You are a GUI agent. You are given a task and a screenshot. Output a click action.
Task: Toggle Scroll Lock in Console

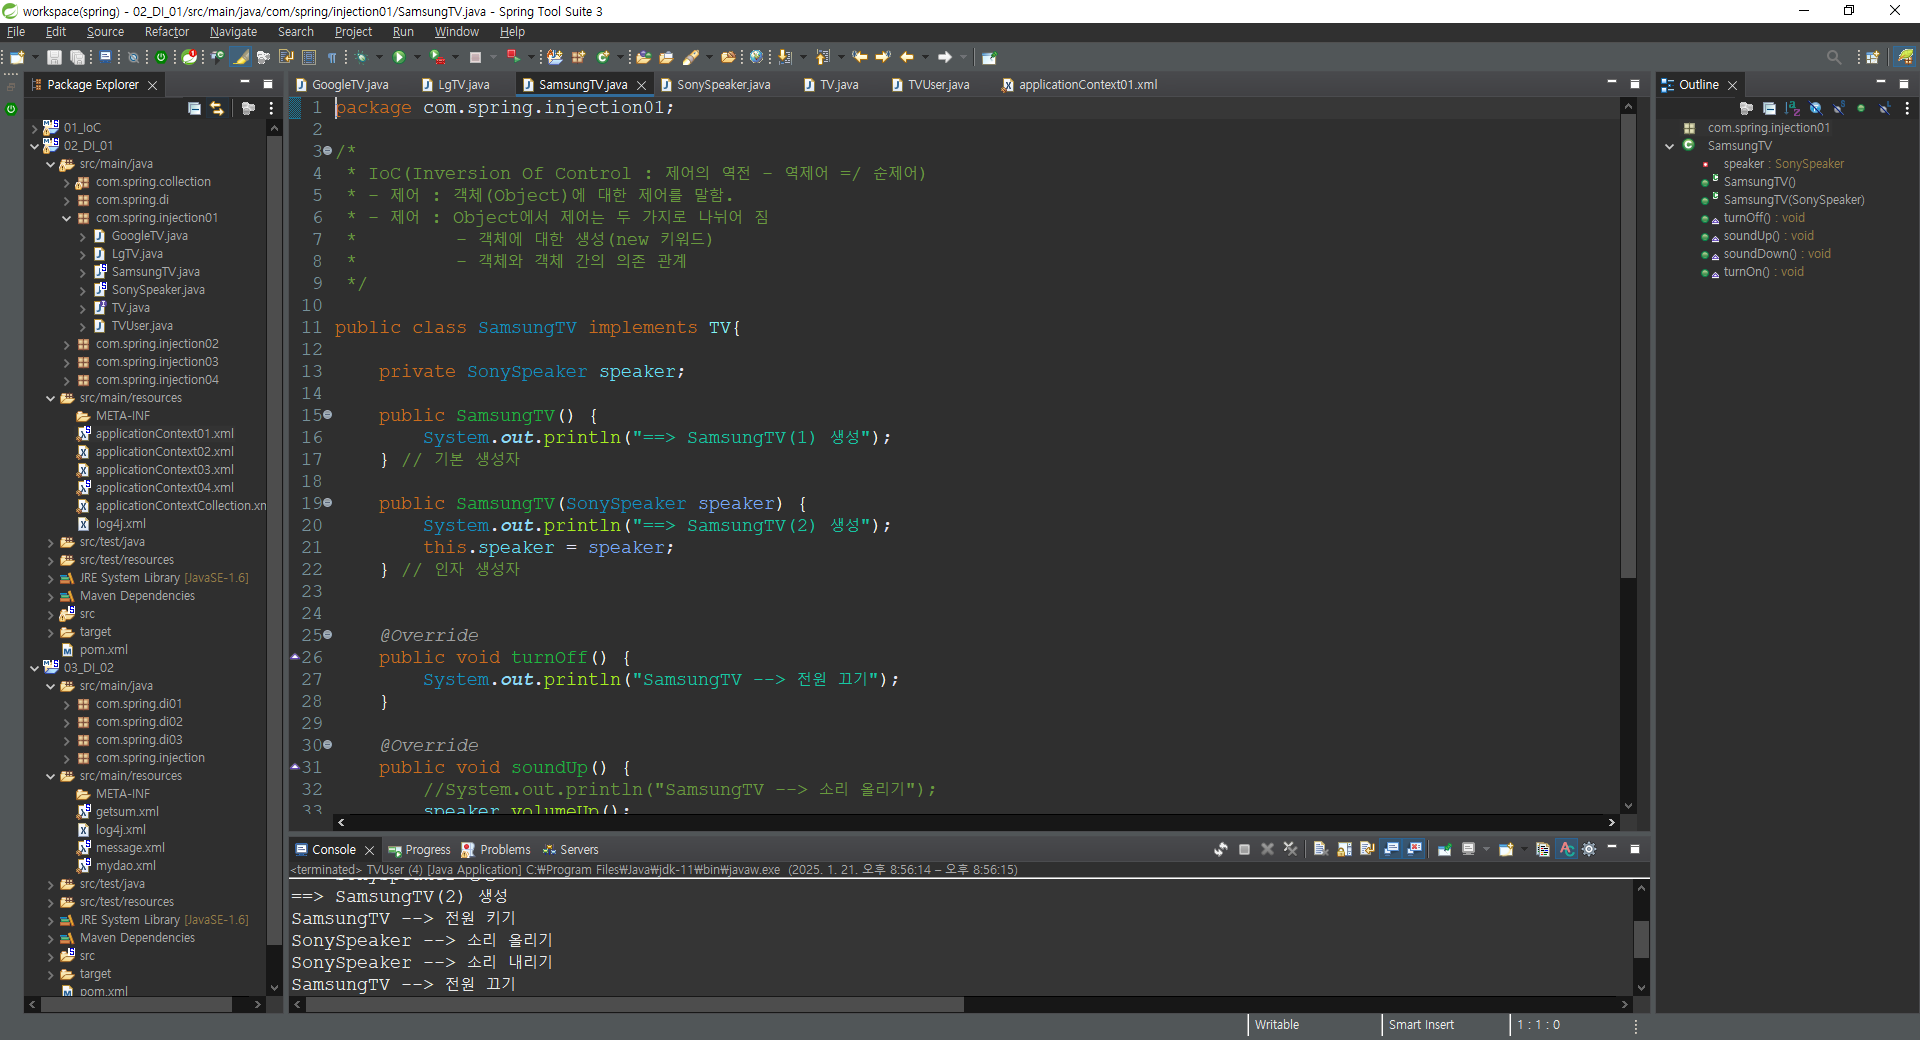[x=1344, y=849]
